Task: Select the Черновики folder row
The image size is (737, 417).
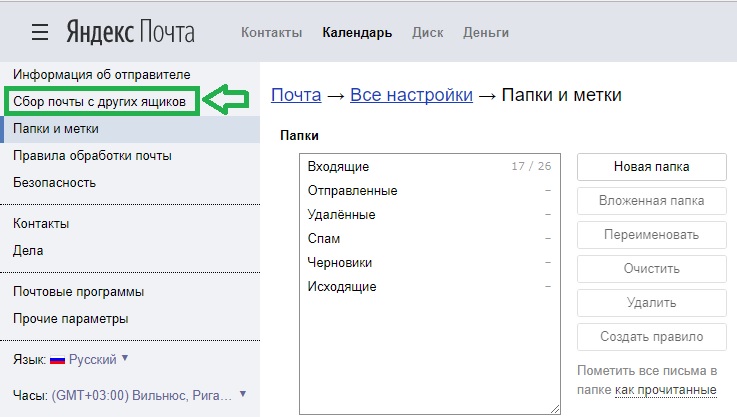Action: (x=430, y=262)
